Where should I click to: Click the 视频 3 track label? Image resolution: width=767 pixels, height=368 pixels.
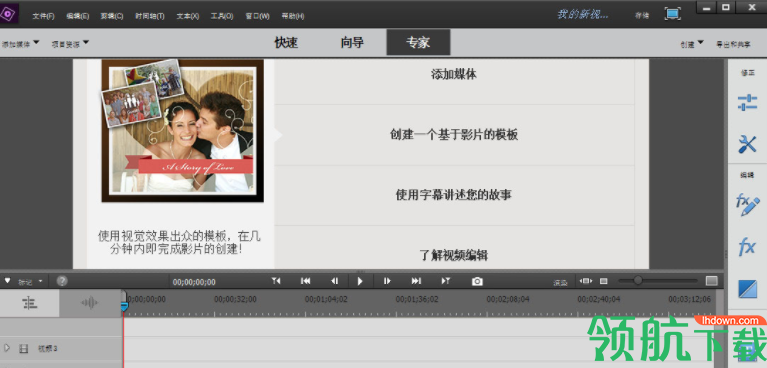(48, 348)
